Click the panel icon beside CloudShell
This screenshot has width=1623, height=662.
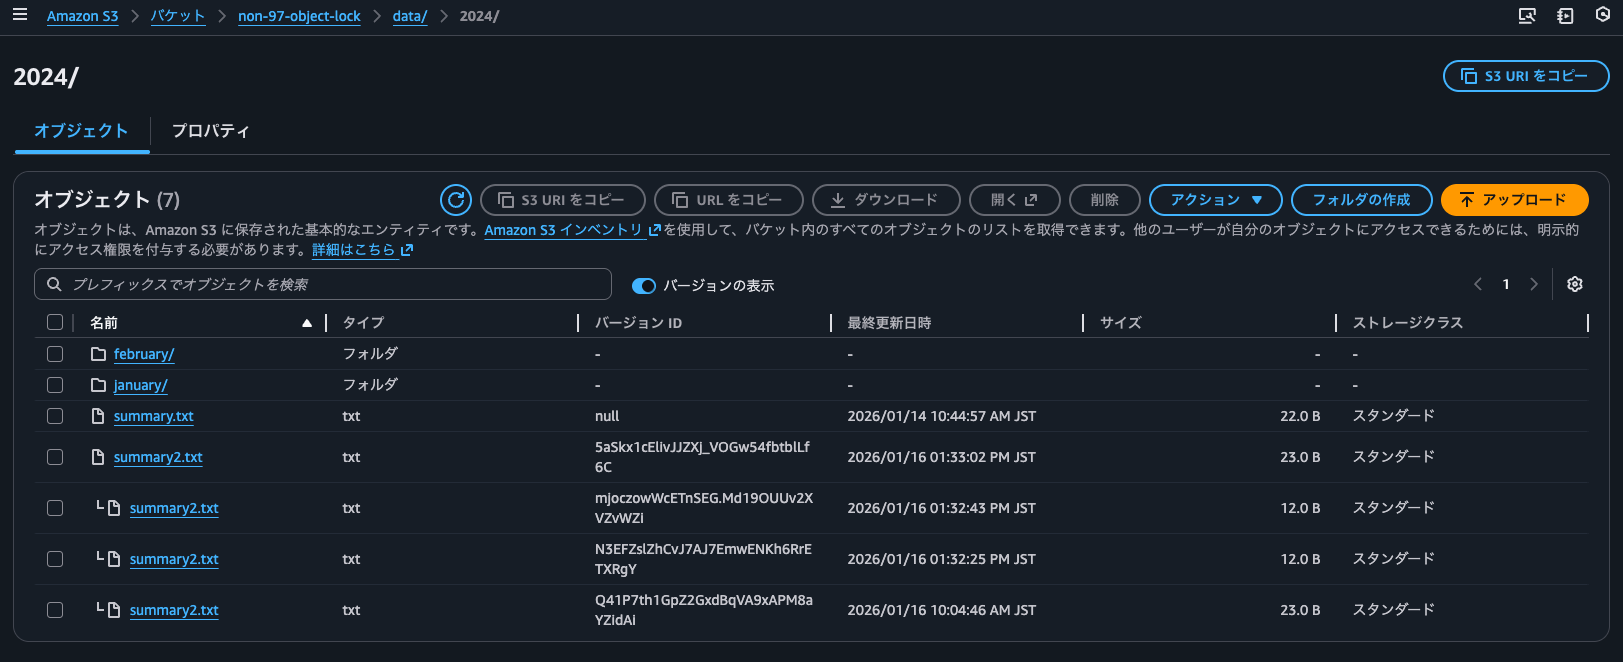coord(1565,16)
